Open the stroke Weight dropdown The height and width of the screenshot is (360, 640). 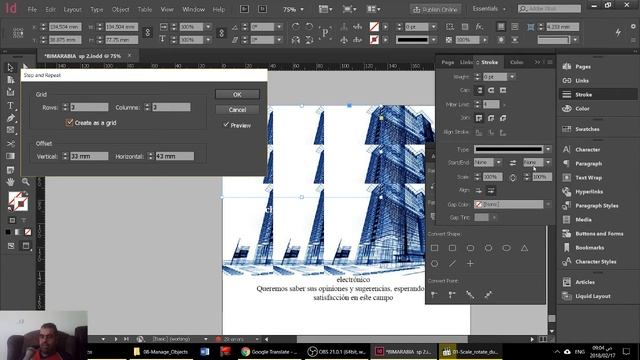[x=512, y=77]
